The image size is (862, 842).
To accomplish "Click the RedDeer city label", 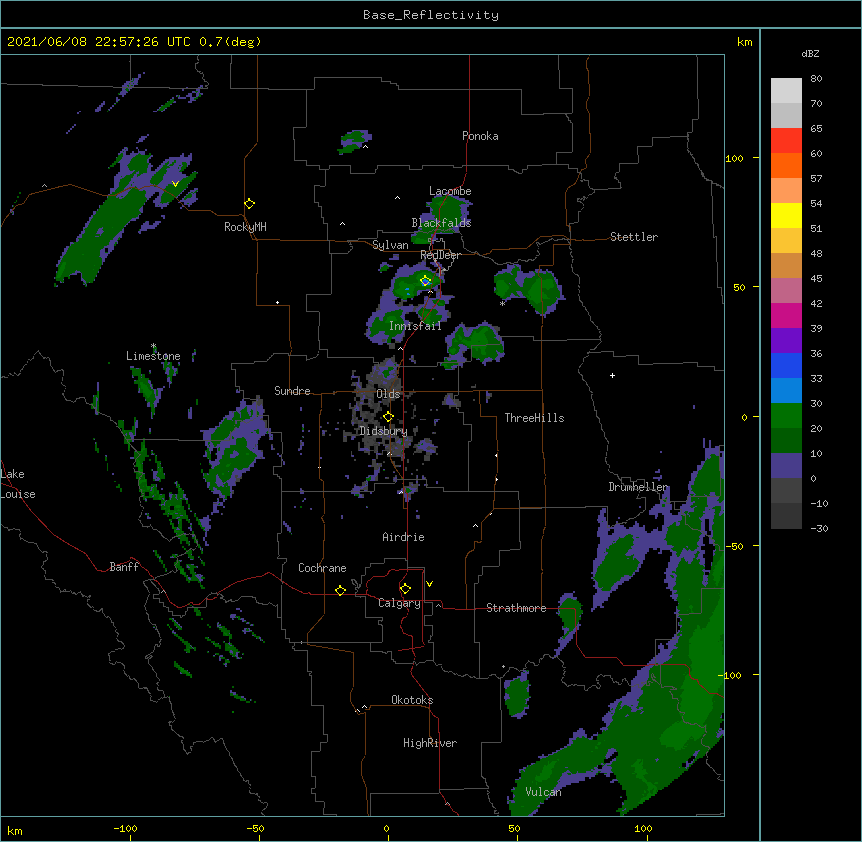I will (x=440, y=255).
